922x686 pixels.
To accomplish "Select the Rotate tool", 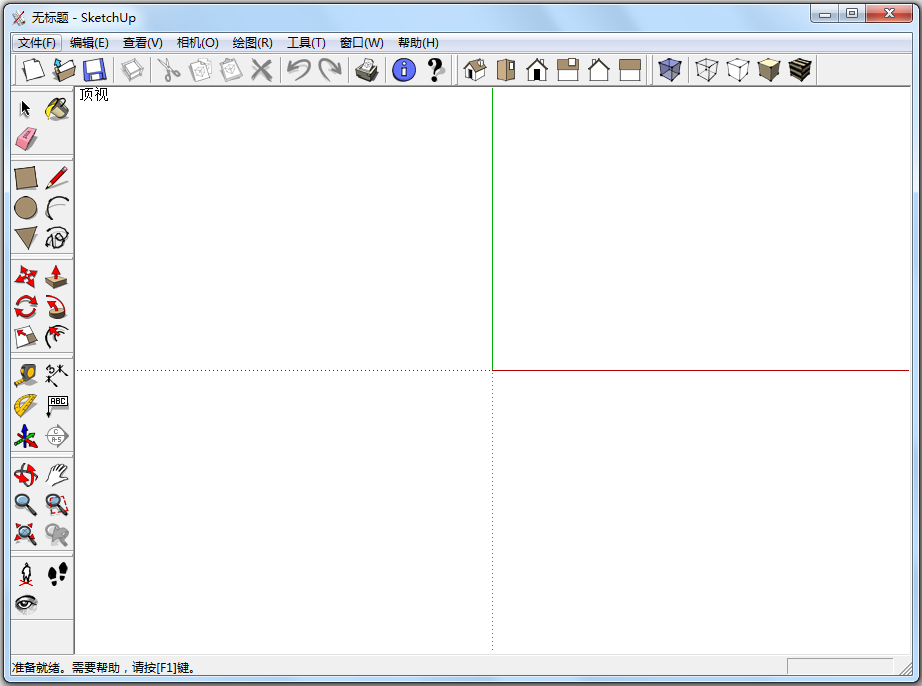I will point(24,305).
